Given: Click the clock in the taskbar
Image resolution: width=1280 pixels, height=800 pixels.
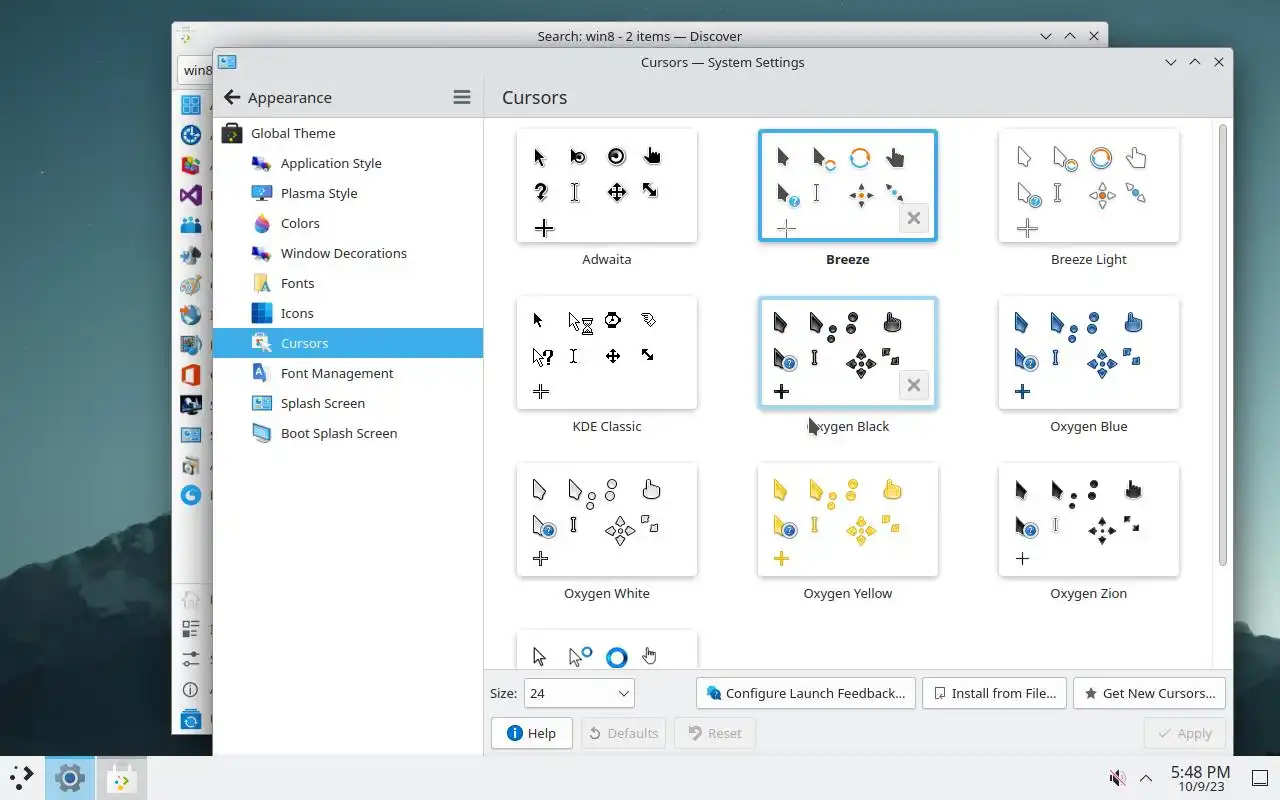Looking at the screenshot, I should [x=1200, y=778].
